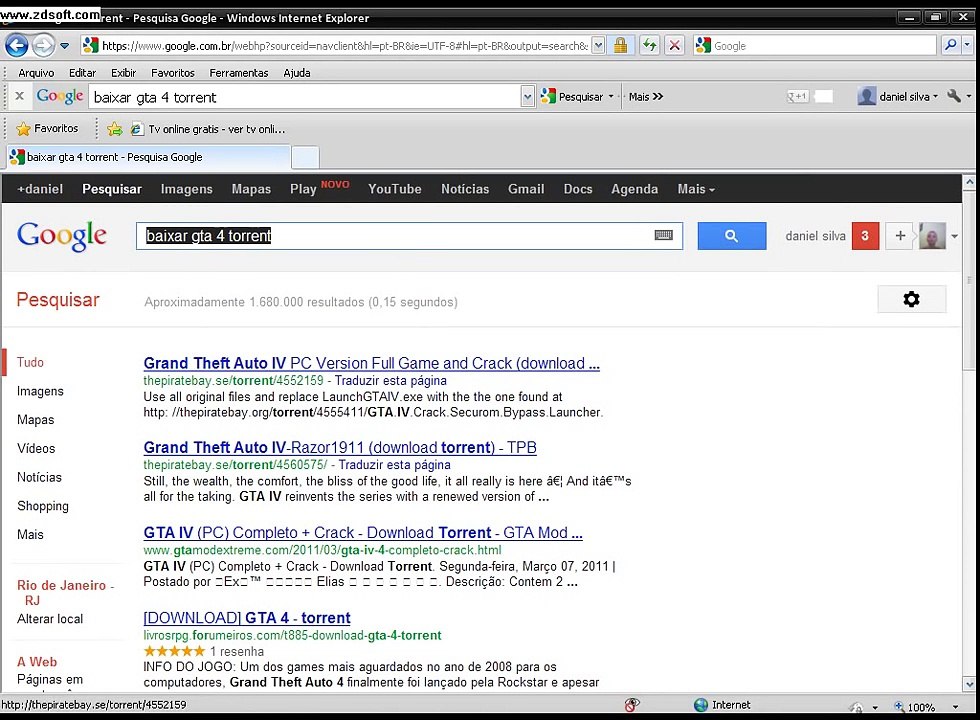Open the search provider dropdown arrow

coord(968,45)
